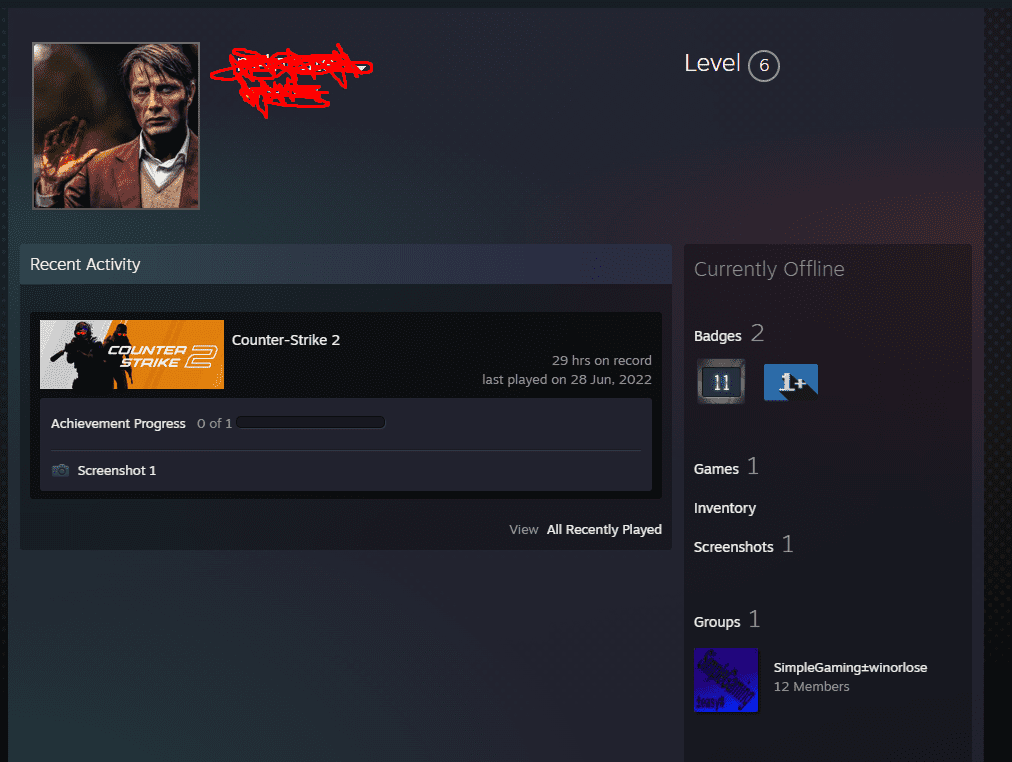Screen dimensions: 1012x762
Task: Click the blue 1+ games collector badge
Action: (790, 381)
